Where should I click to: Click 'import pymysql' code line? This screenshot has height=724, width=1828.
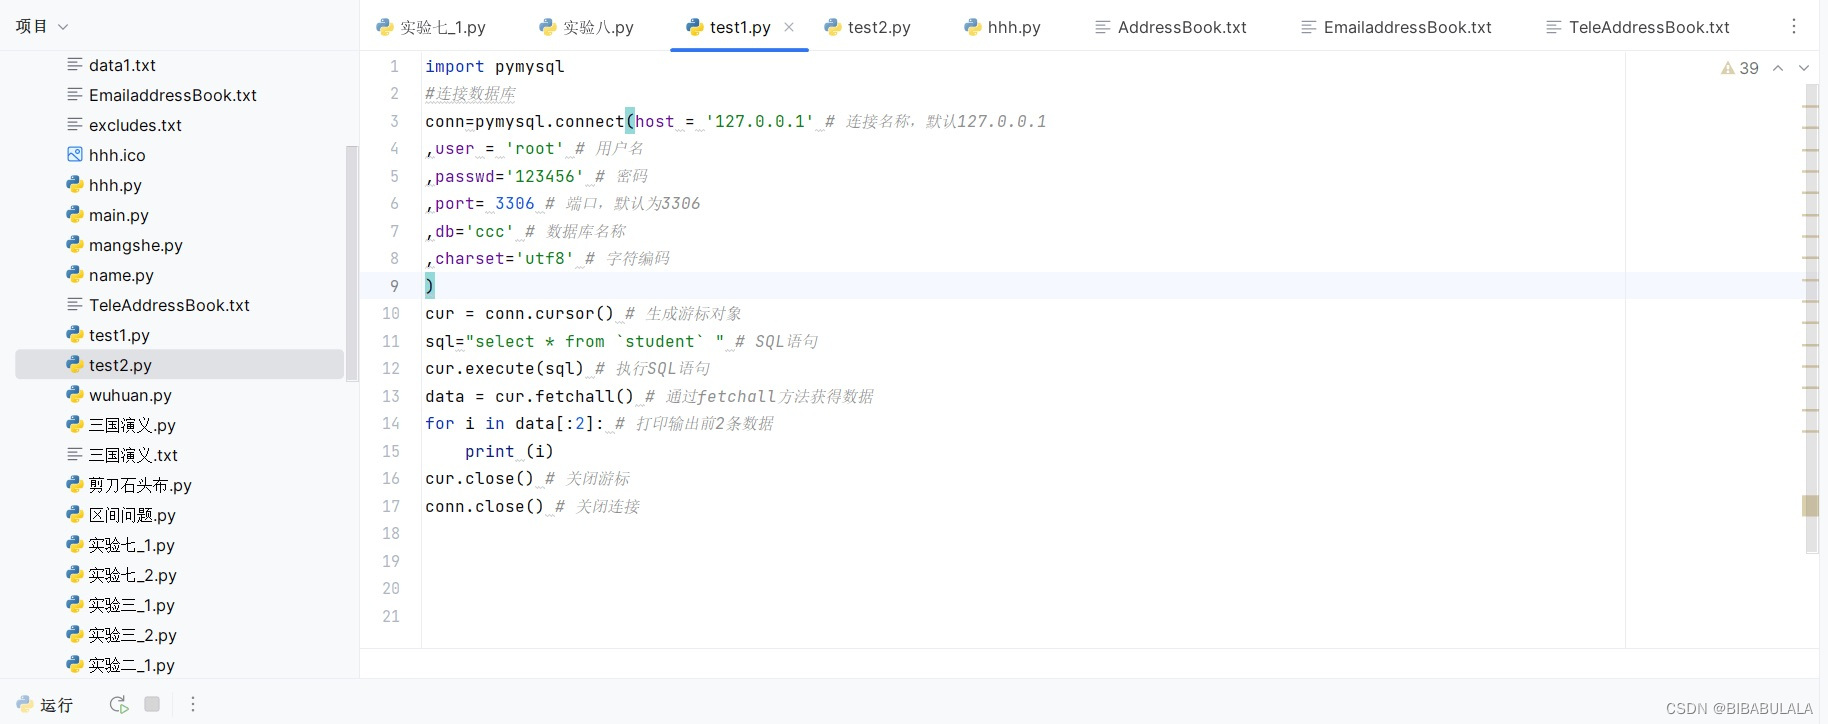(x=495, y=66)
